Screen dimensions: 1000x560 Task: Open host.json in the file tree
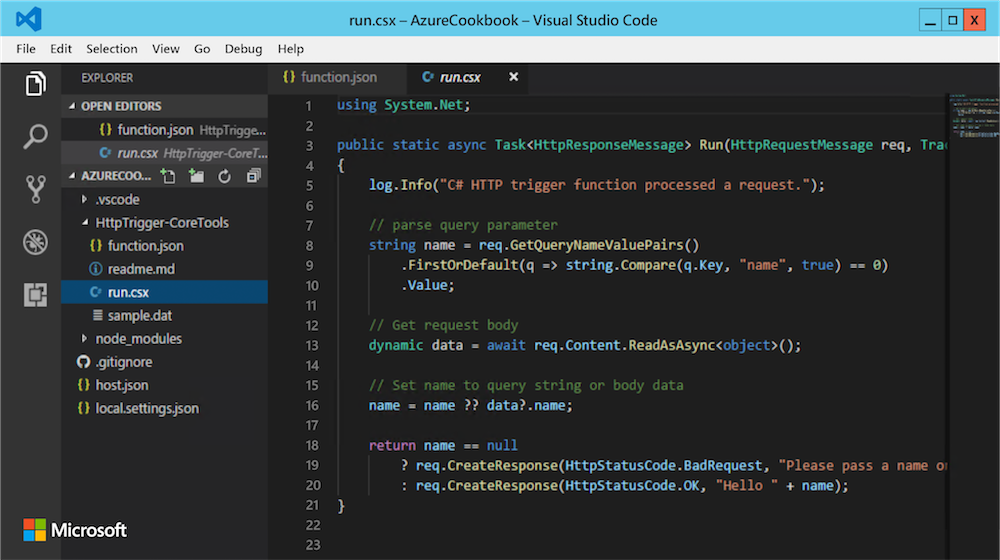click(x=165, y=385)
